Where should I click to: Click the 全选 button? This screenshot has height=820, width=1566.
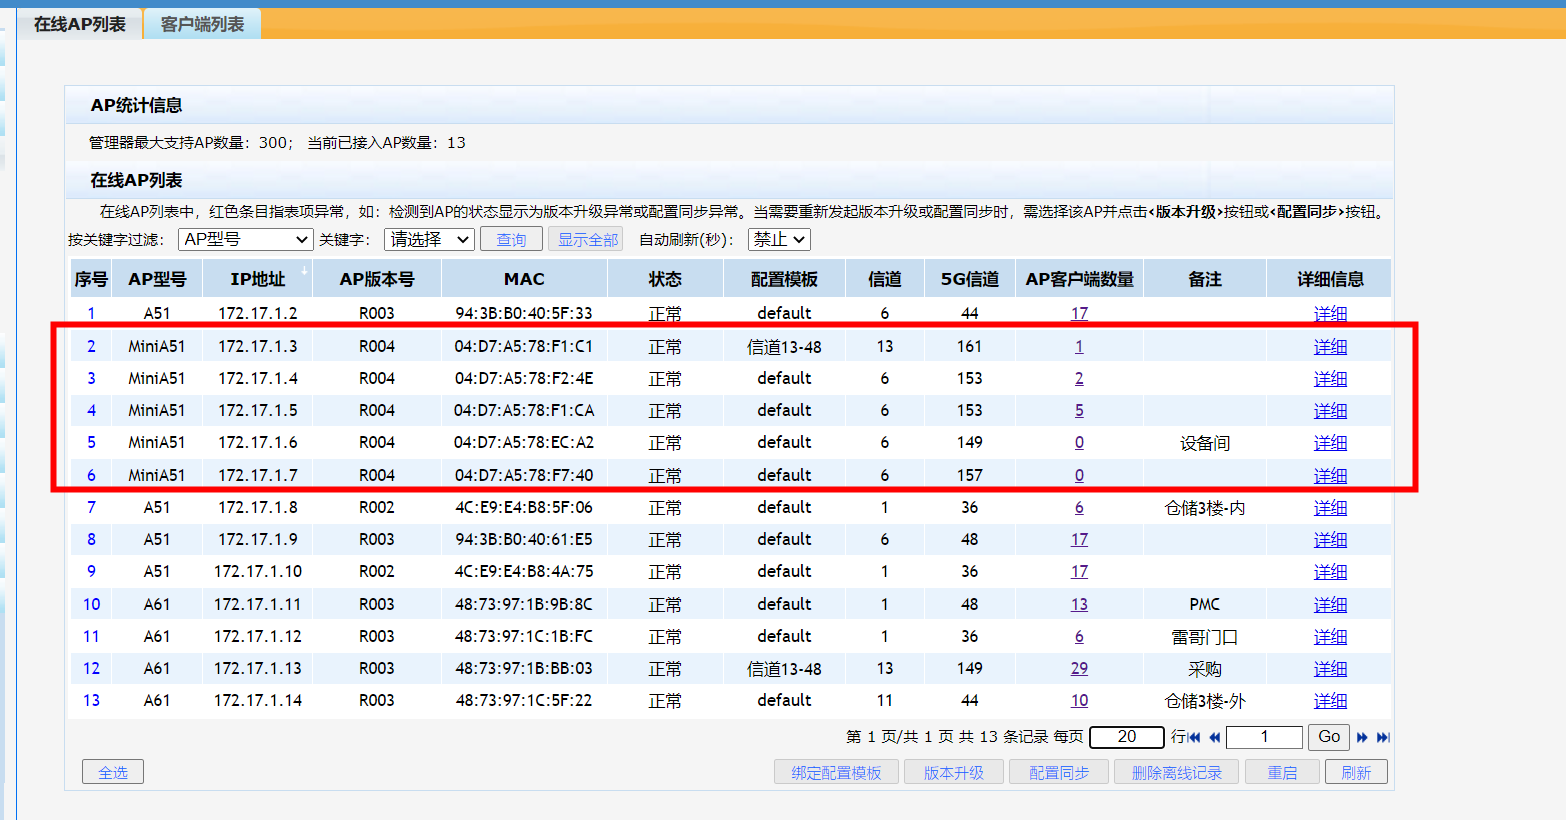[x=113, y=772]
